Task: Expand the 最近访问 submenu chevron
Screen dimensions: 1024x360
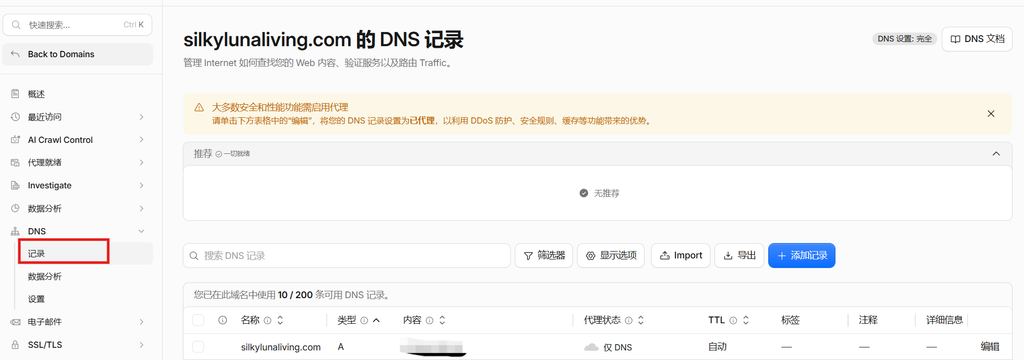Action: 142,117
